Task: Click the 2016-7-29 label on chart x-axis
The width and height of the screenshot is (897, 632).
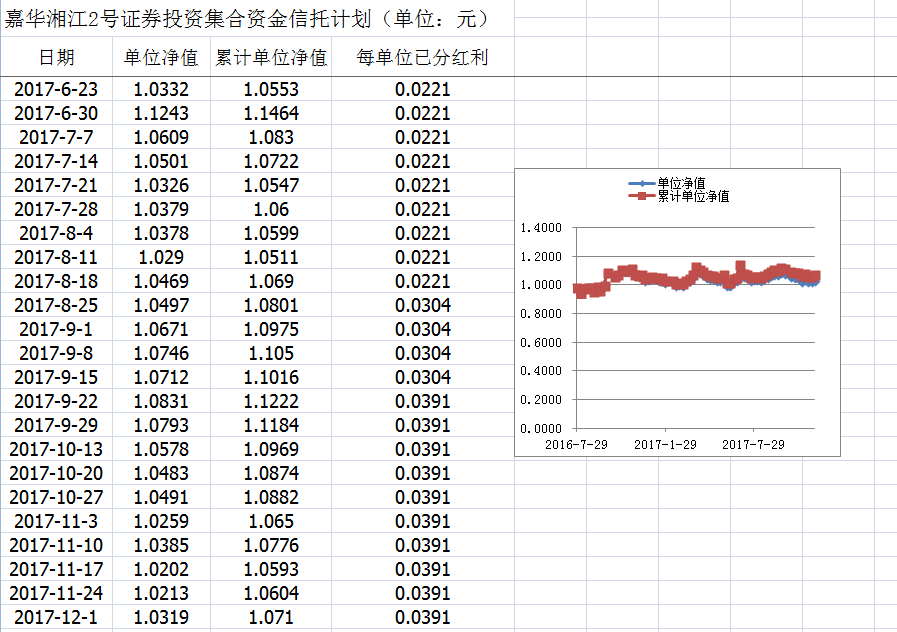Action: [x=575, y=444]
